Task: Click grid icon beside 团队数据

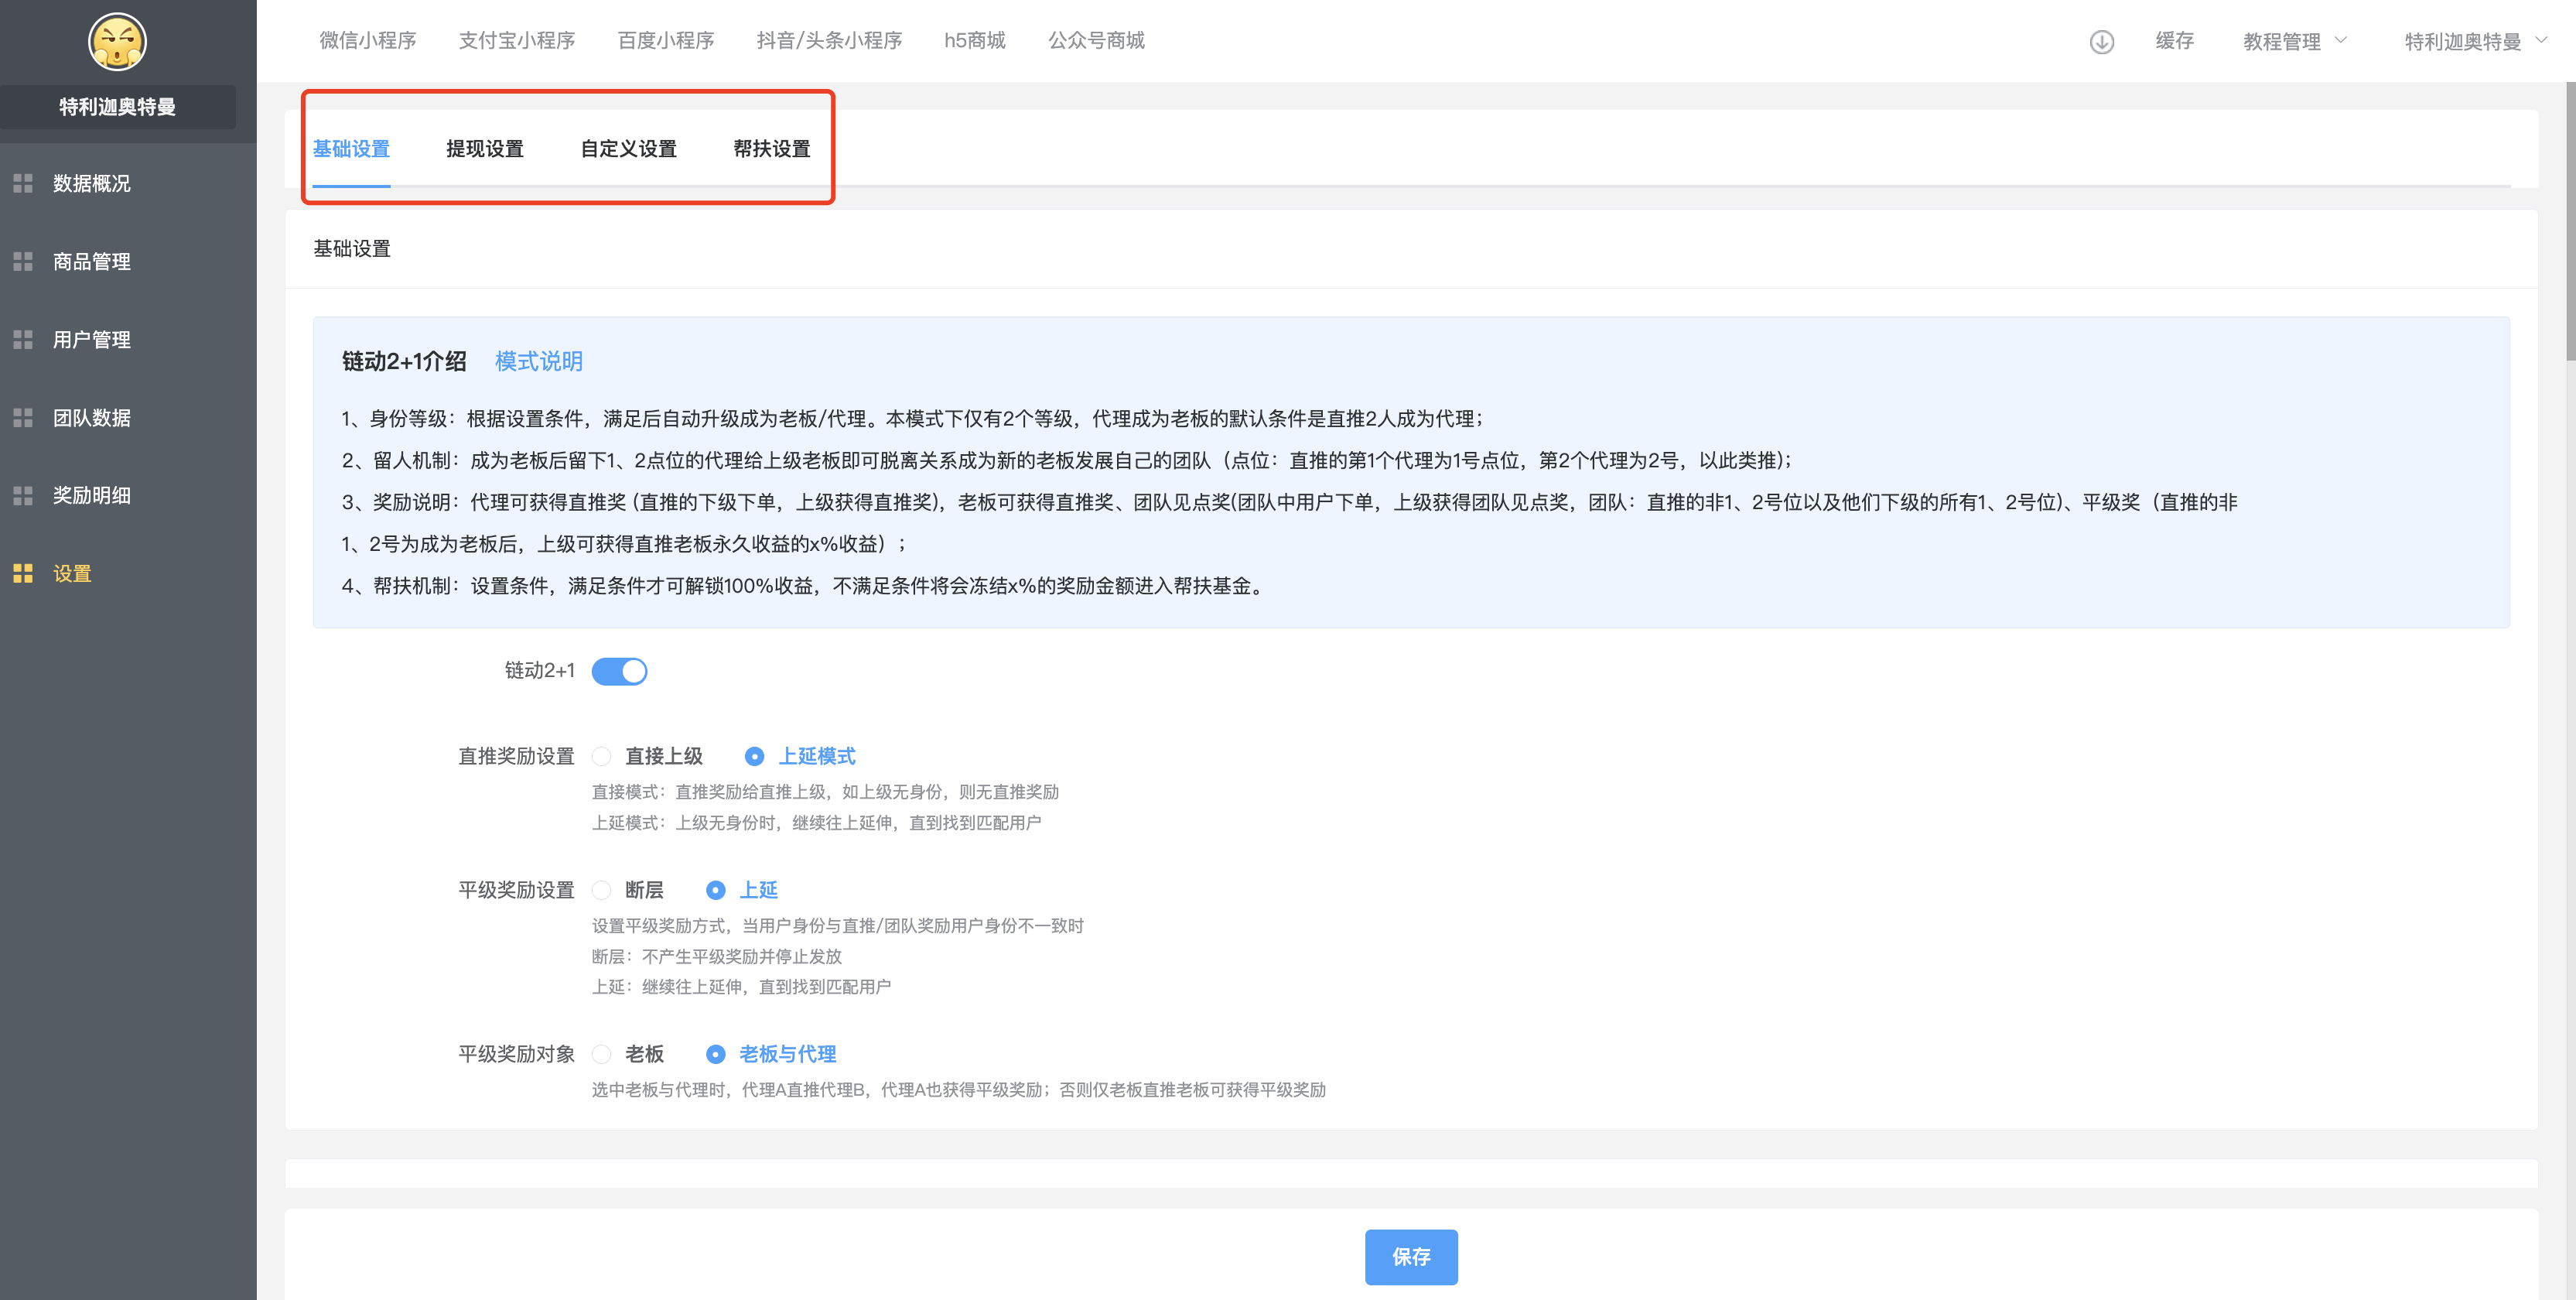Action: [x=23, y=418]
